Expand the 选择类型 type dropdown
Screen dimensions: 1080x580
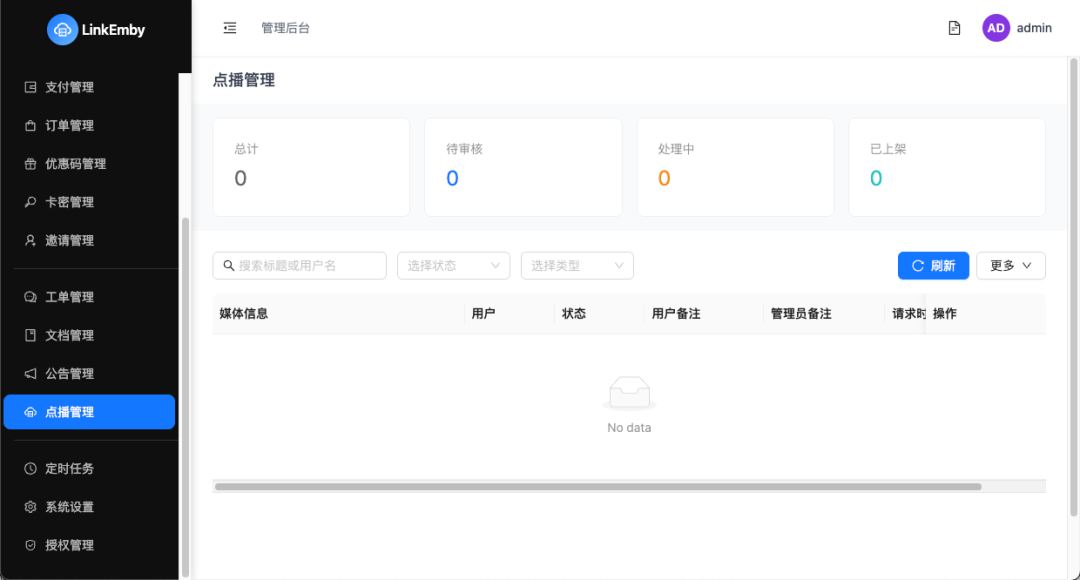577,265
